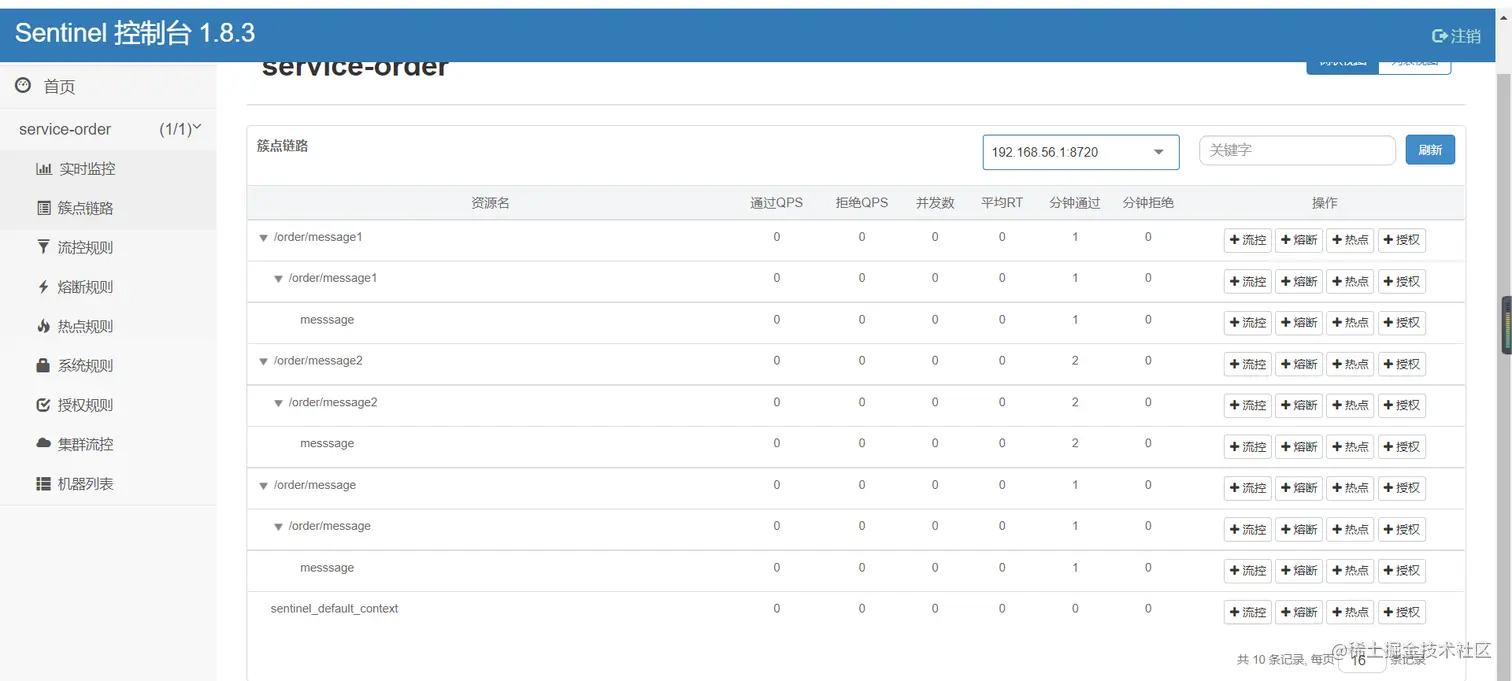The width and height of the screenshot is (1512, 681).
Task: Add 流控 rule for sentinel_default_context
Action: 1248,612
